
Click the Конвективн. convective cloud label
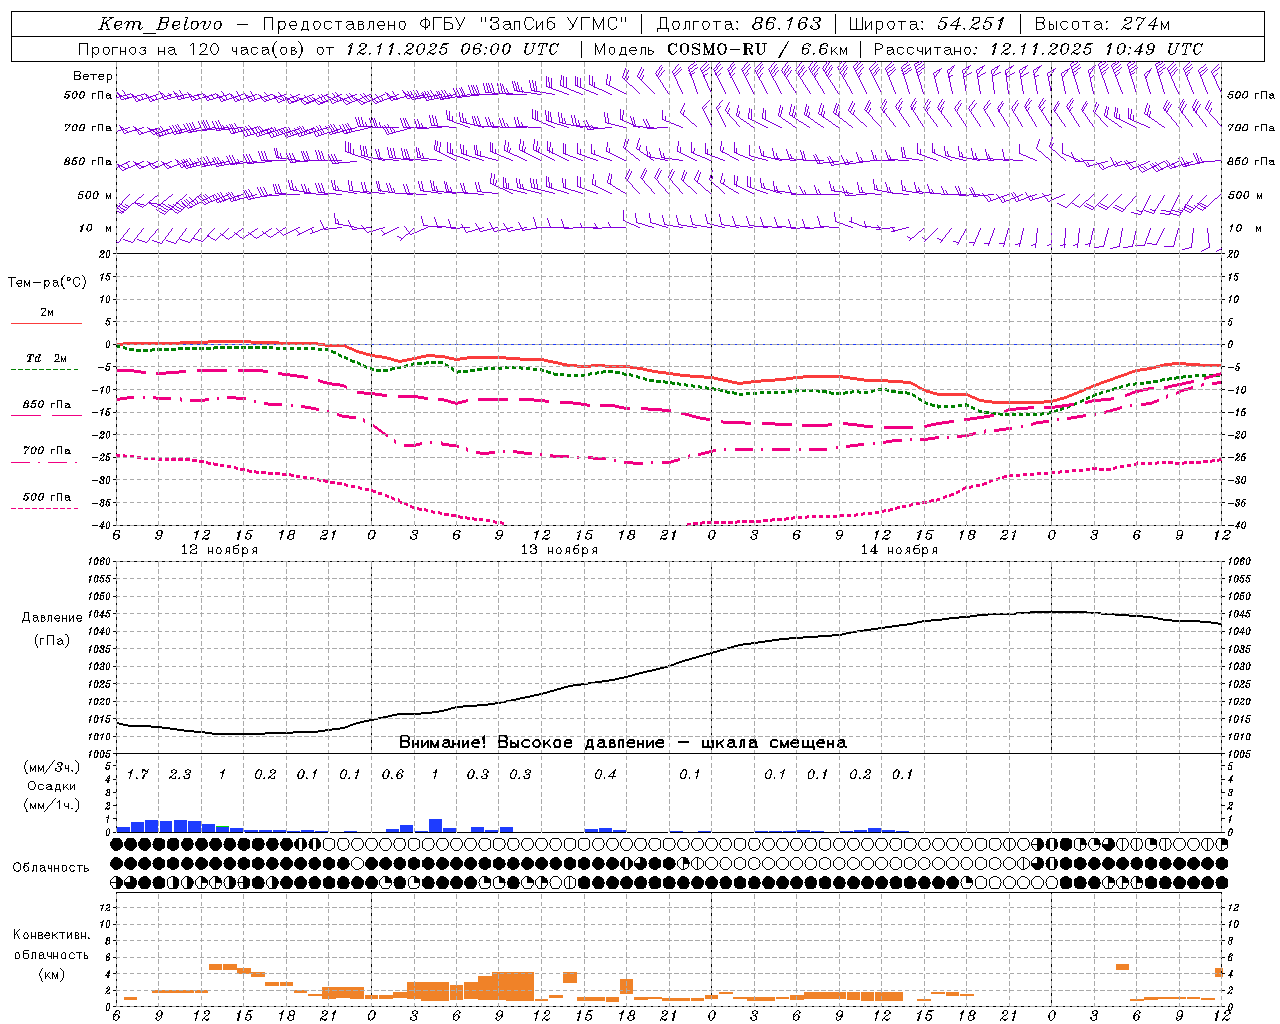51,935
